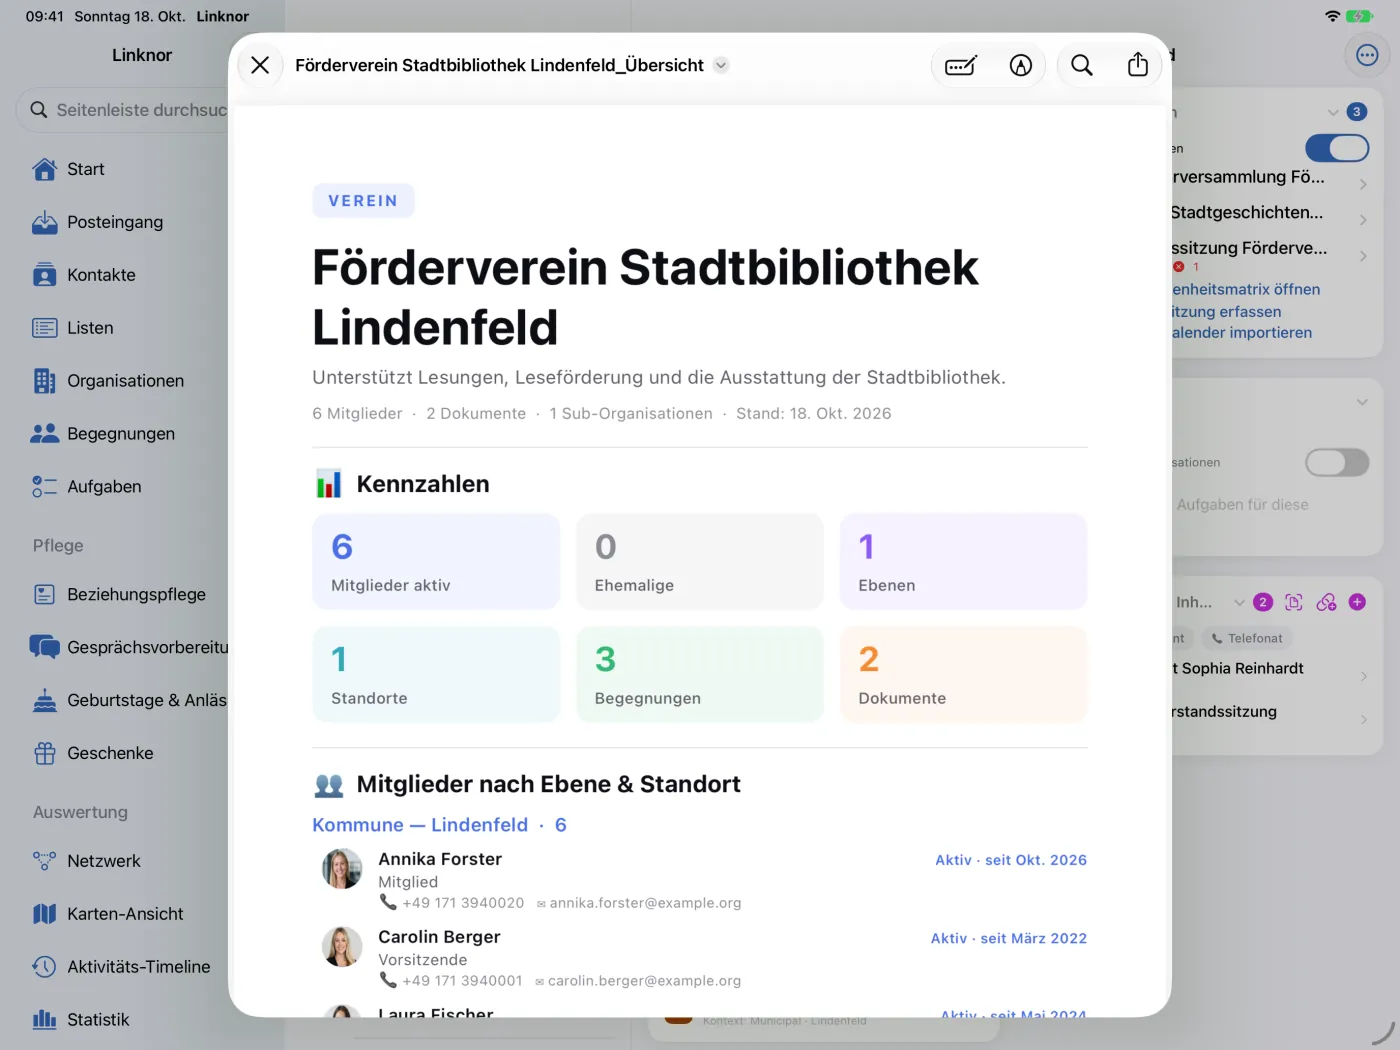Click the Beziehungspflege icon in sidebar
The height and width of the screenshot is (1050, 1400).
(x=44, y=594)
